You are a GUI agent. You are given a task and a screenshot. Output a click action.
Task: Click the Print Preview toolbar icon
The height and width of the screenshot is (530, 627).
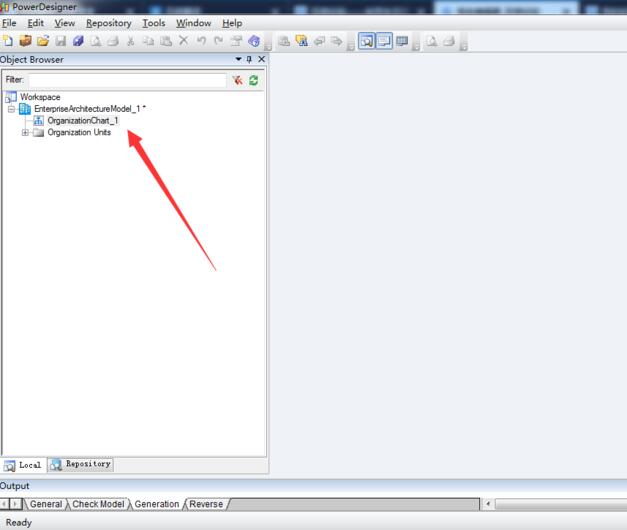96,41
